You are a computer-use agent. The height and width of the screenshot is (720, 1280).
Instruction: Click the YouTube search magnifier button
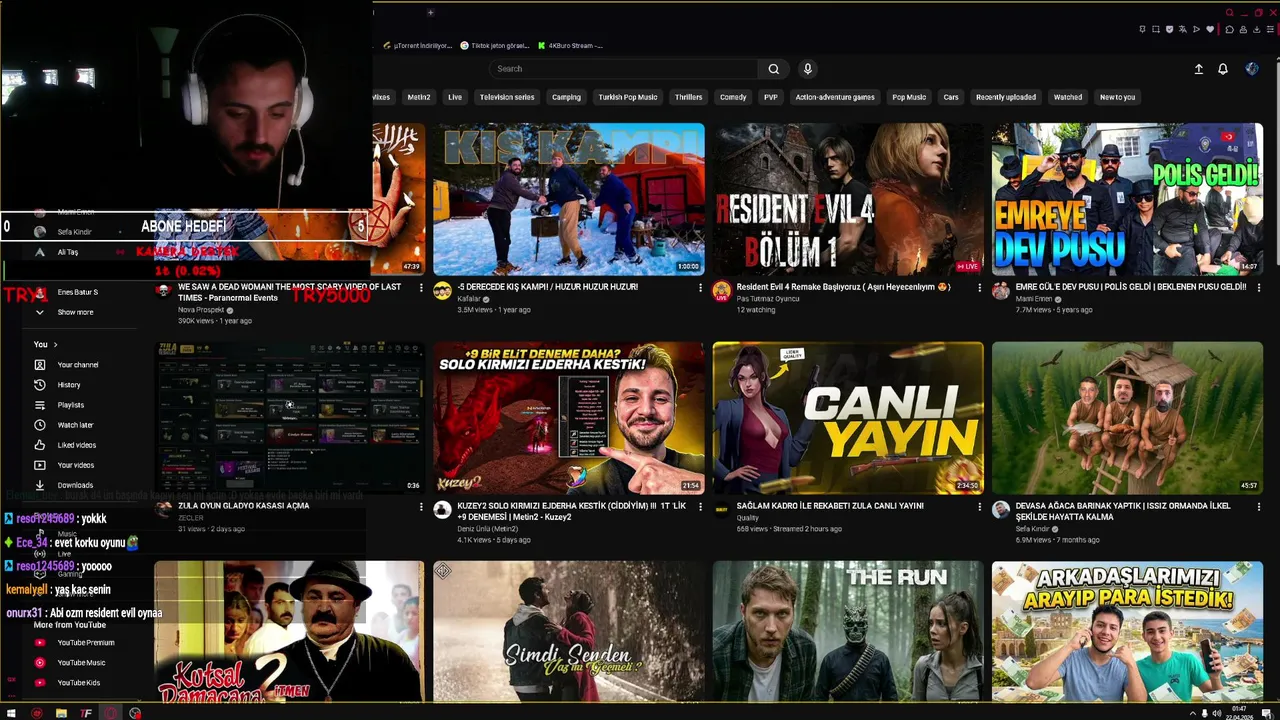click(x=773, y=69)
